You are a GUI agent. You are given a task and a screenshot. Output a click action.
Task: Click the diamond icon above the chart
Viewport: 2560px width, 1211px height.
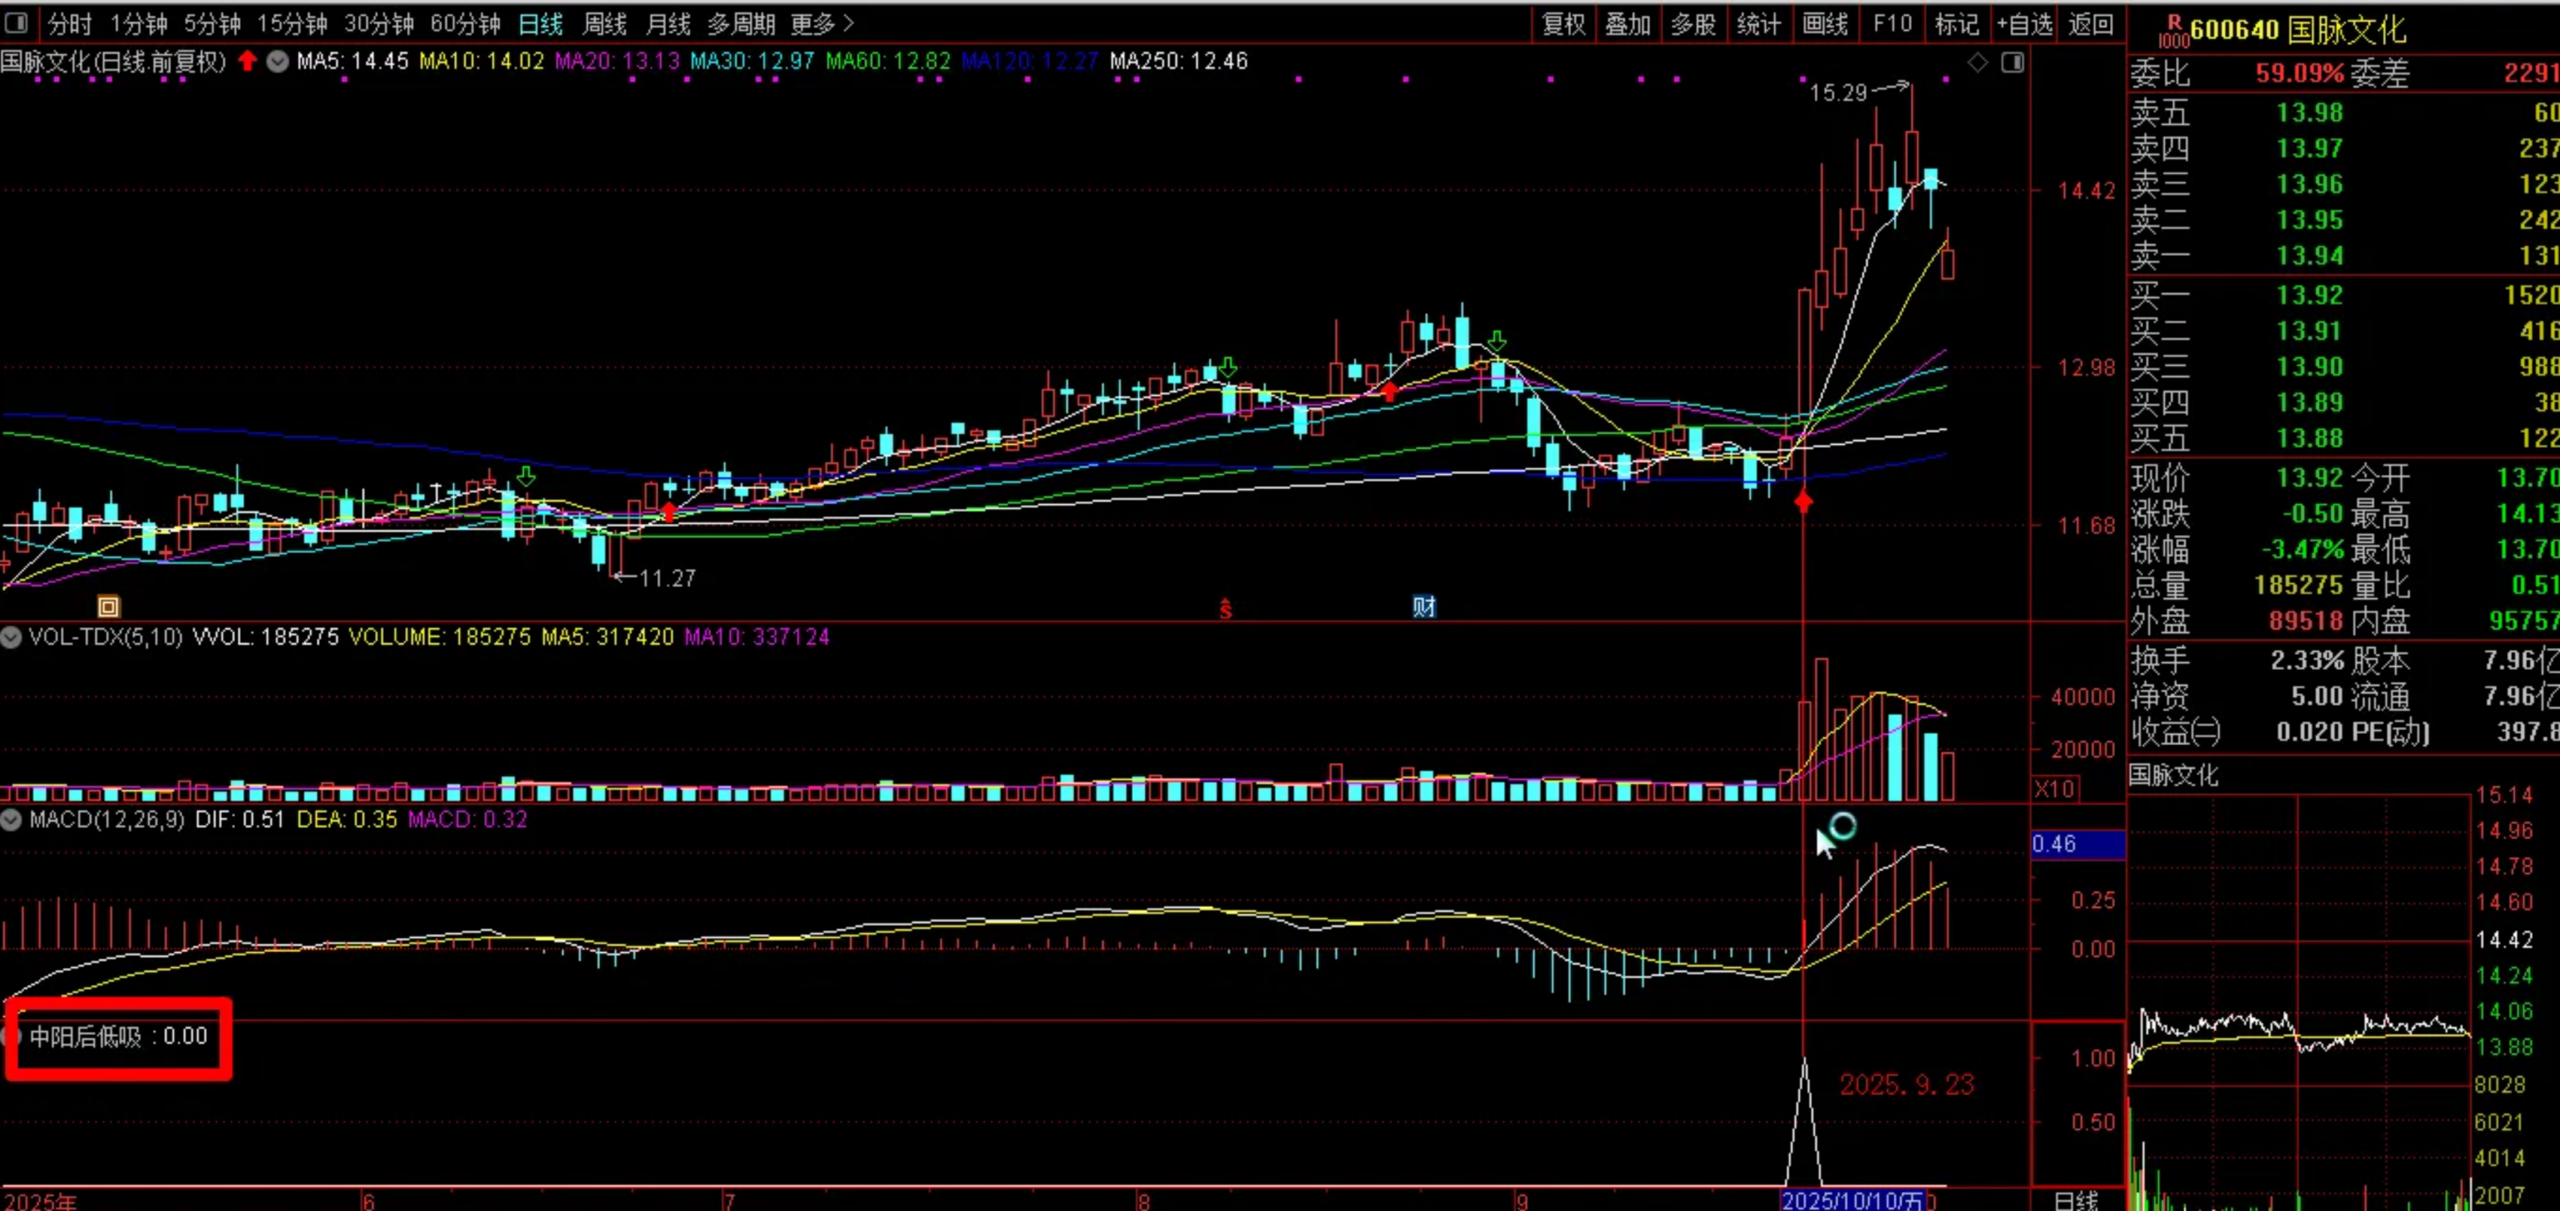pos(1977,63)
